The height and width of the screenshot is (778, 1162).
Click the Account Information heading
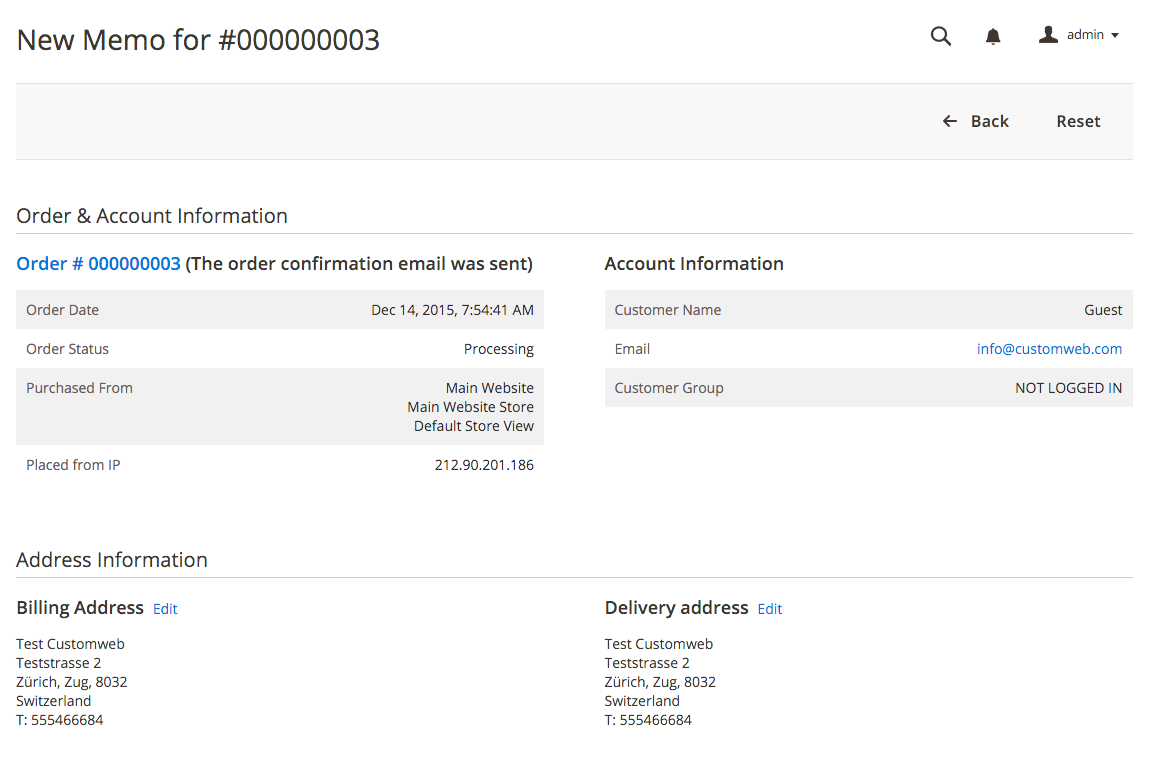tap(694, 264)
